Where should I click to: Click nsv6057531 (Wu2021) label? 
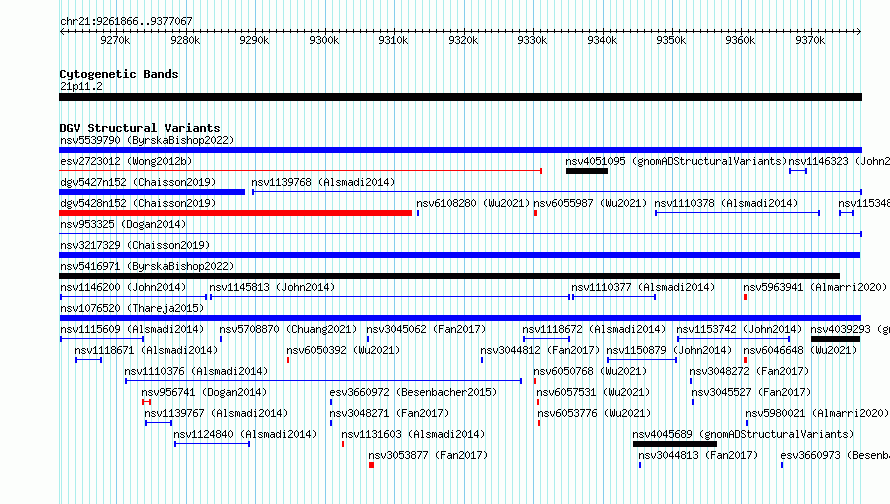point(593,392)
